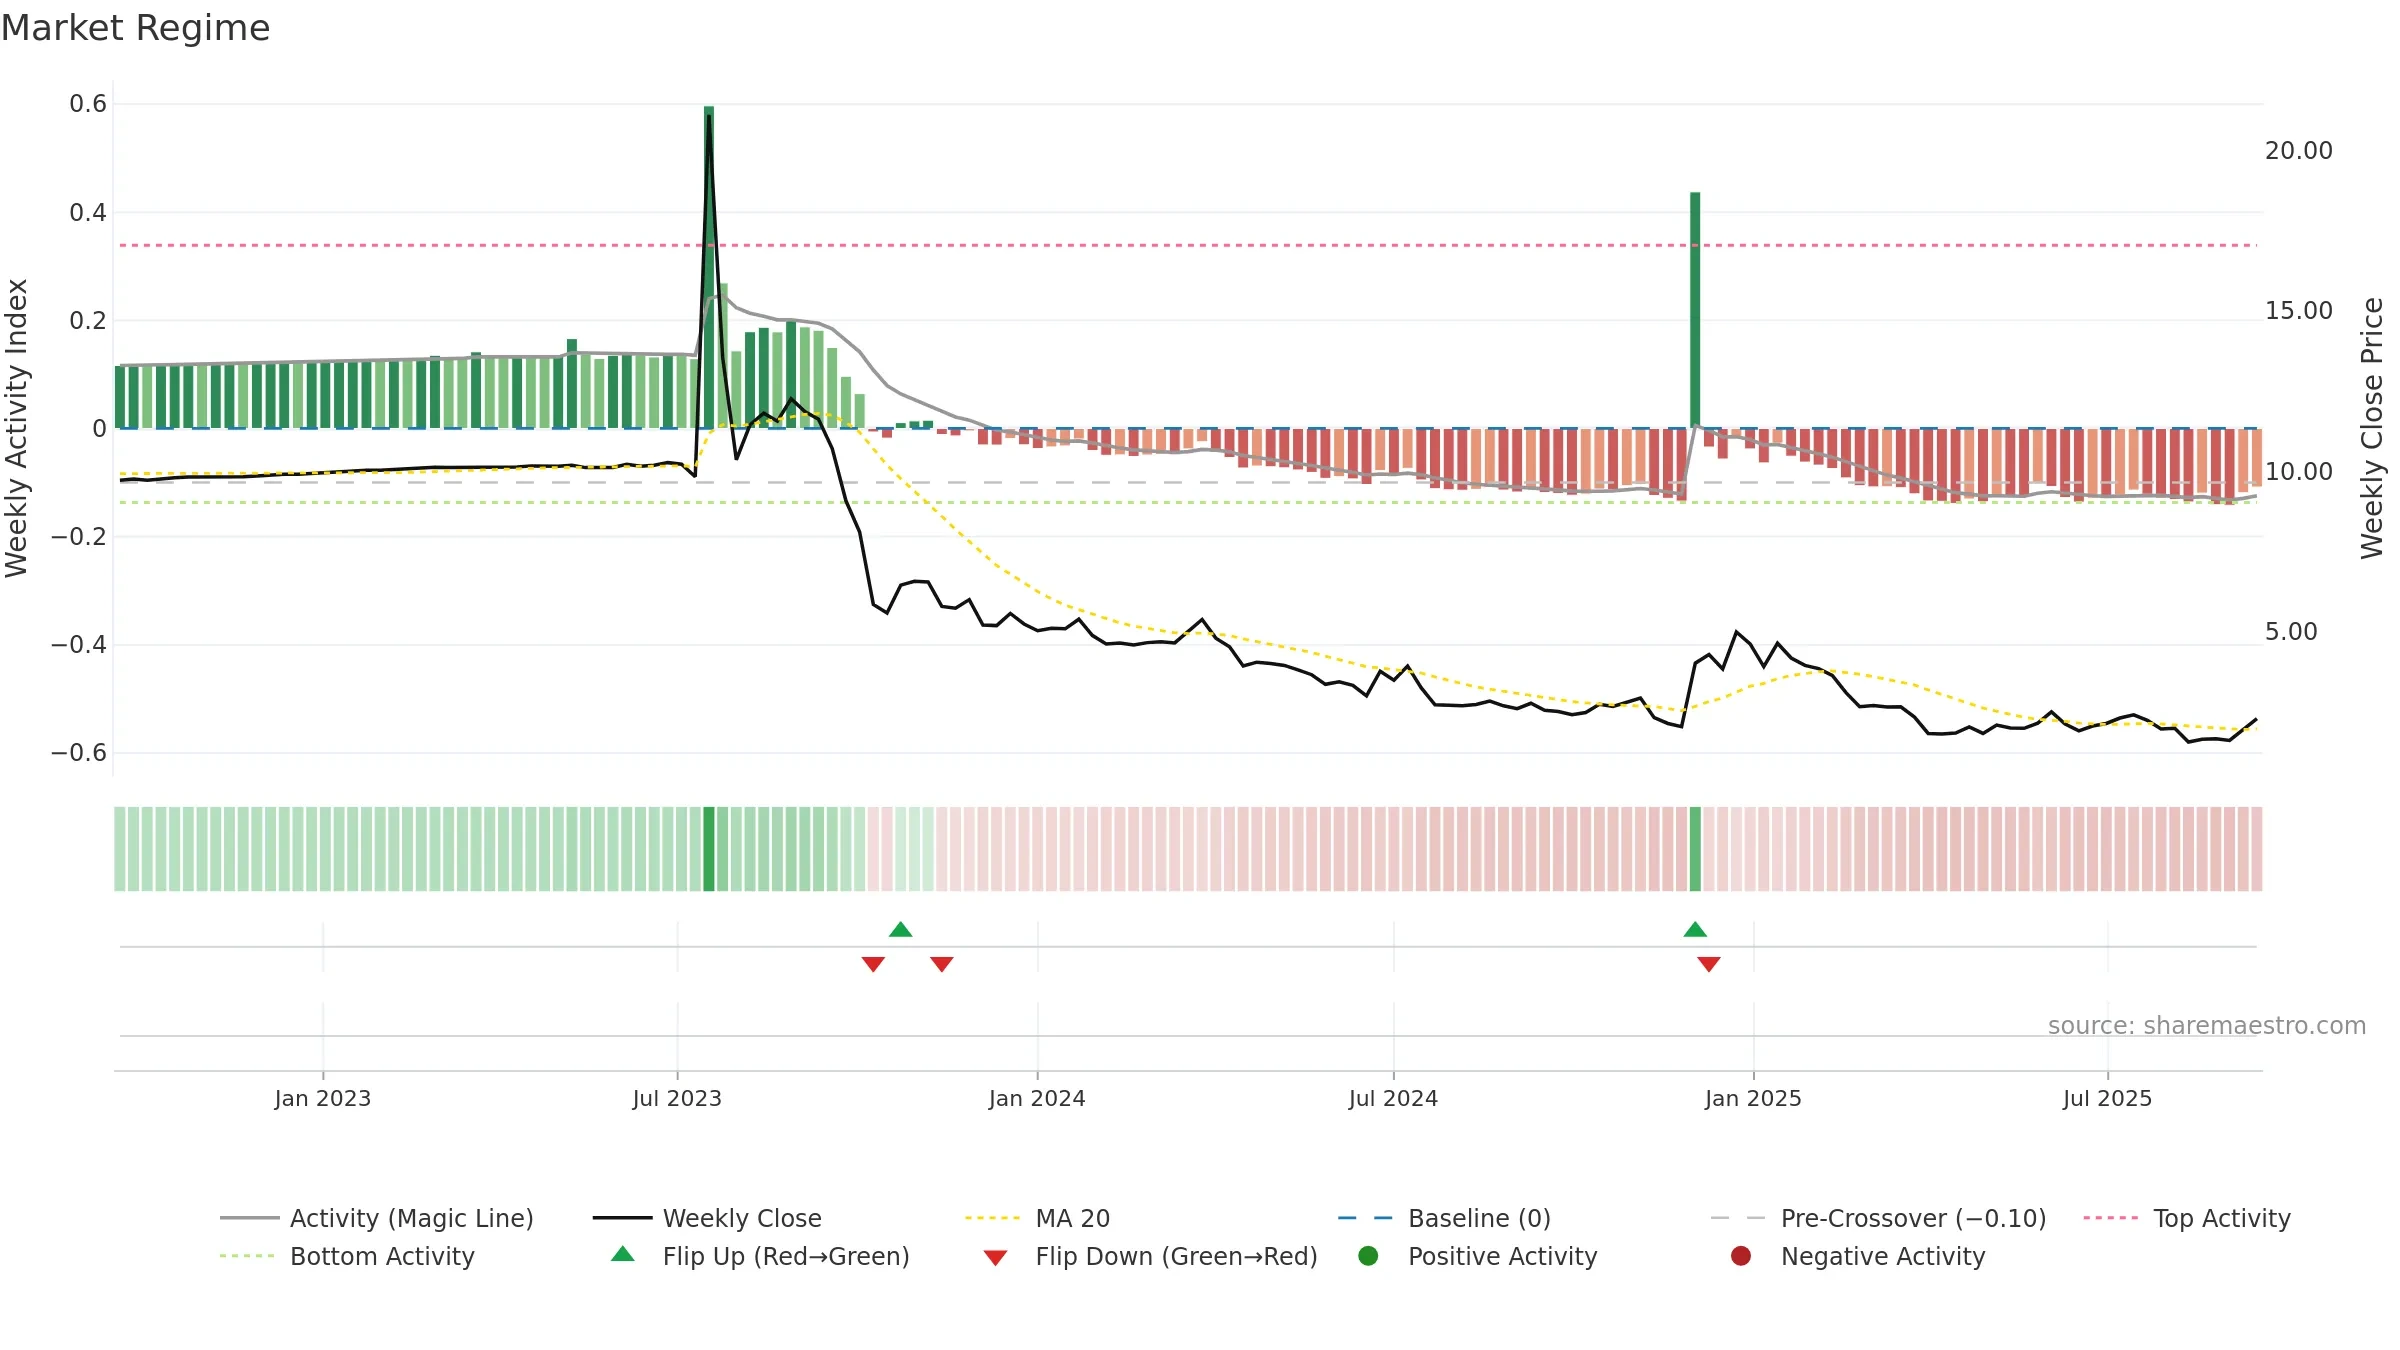
Task: Click the −0.6 activity axis tick label
Action: click(x=79, y=752)
